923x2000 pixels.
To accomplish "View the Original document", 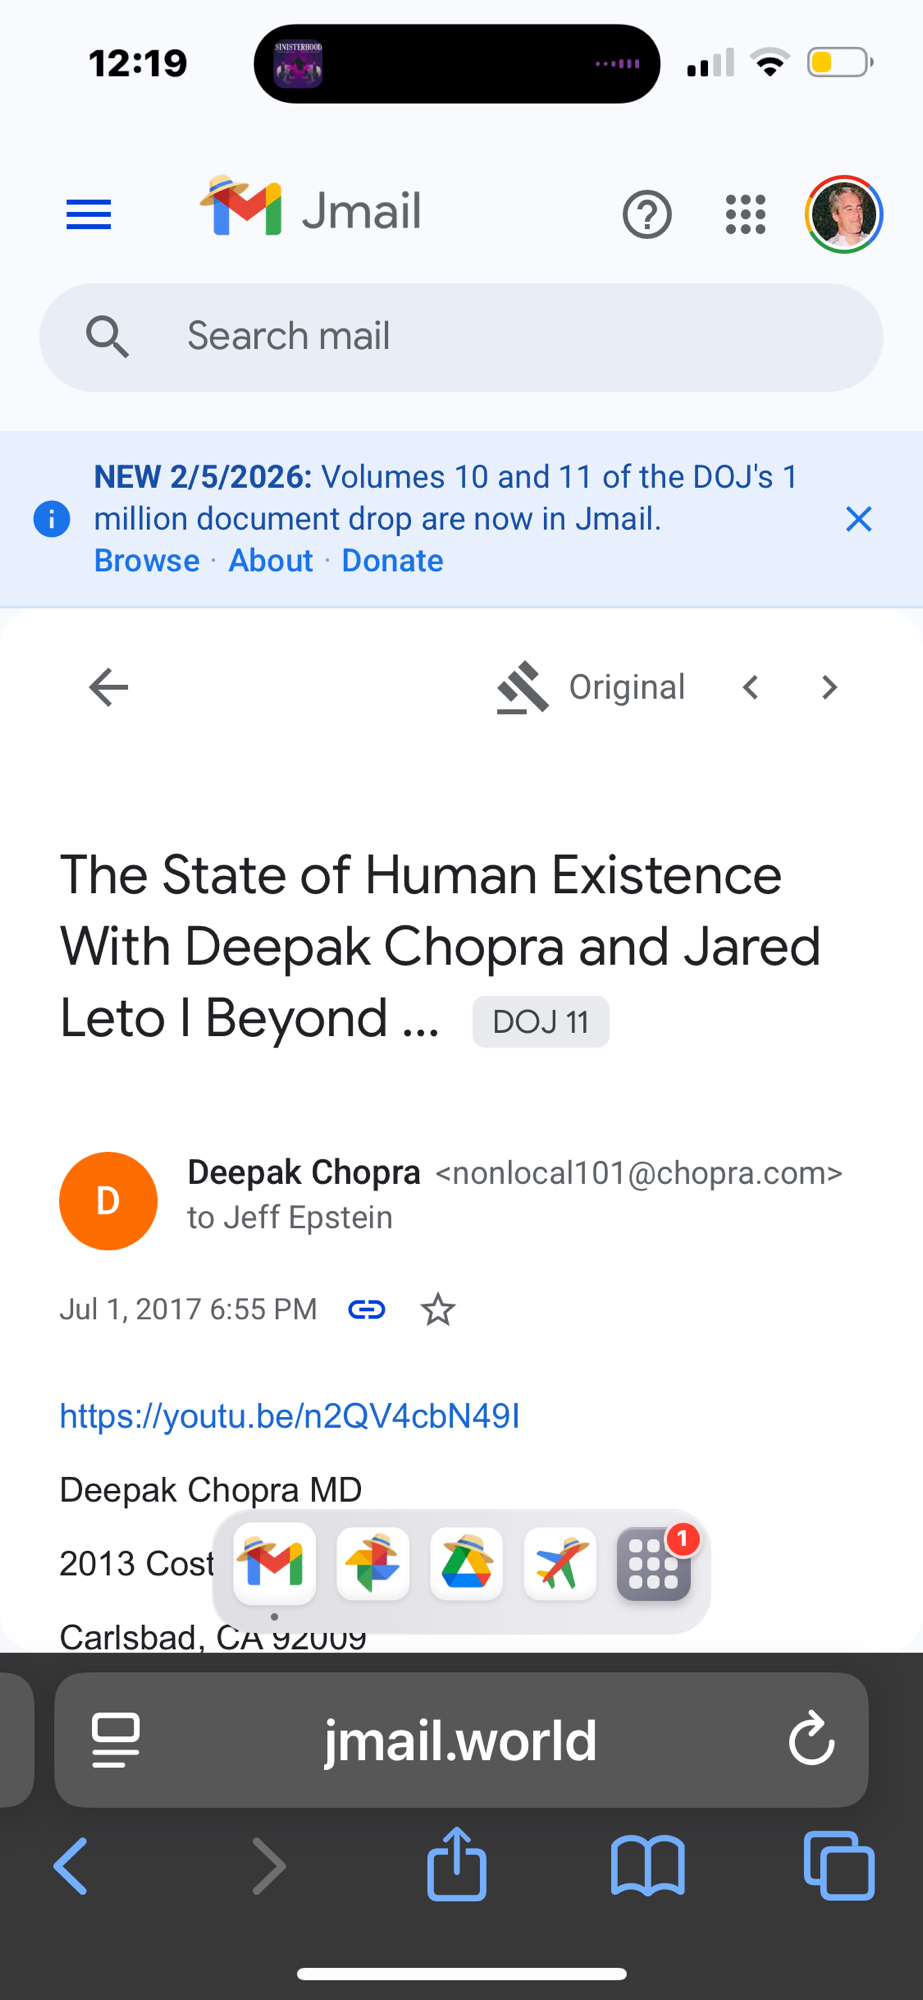I will (592, 687).
